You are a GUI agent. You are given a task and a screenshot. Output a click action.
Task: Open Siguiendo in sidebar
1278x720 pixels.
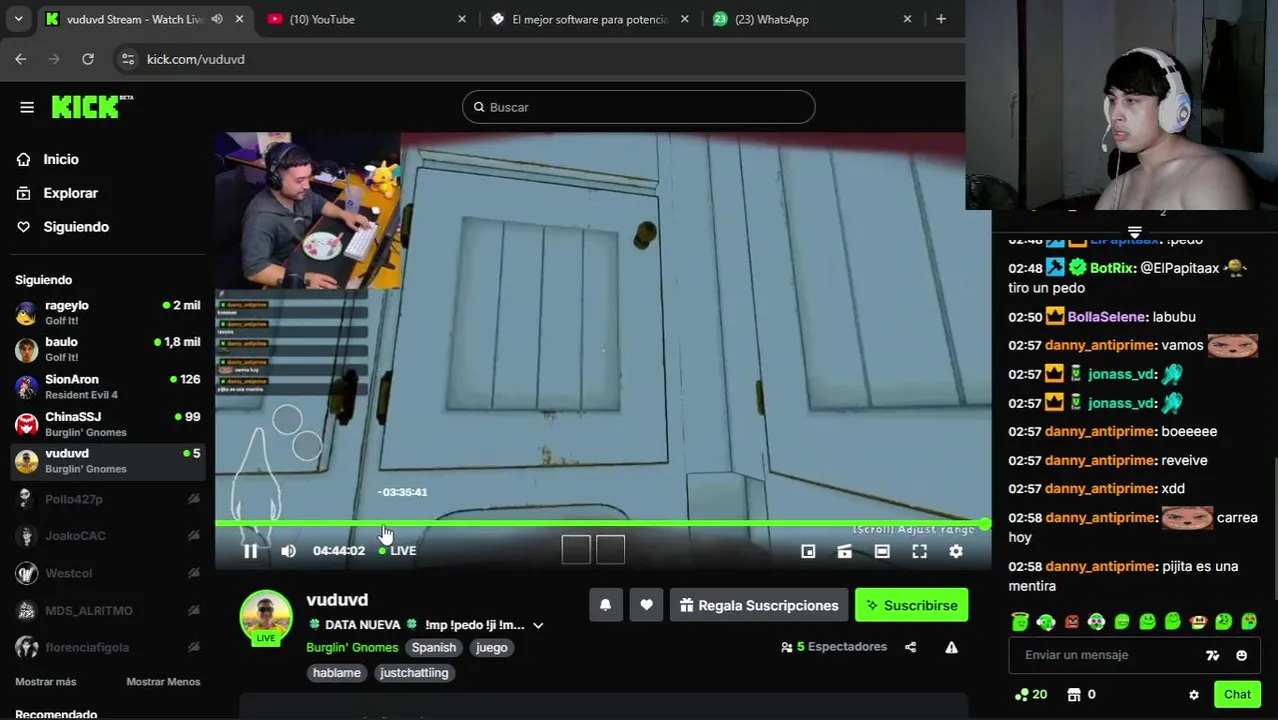(x=76, y=227)
